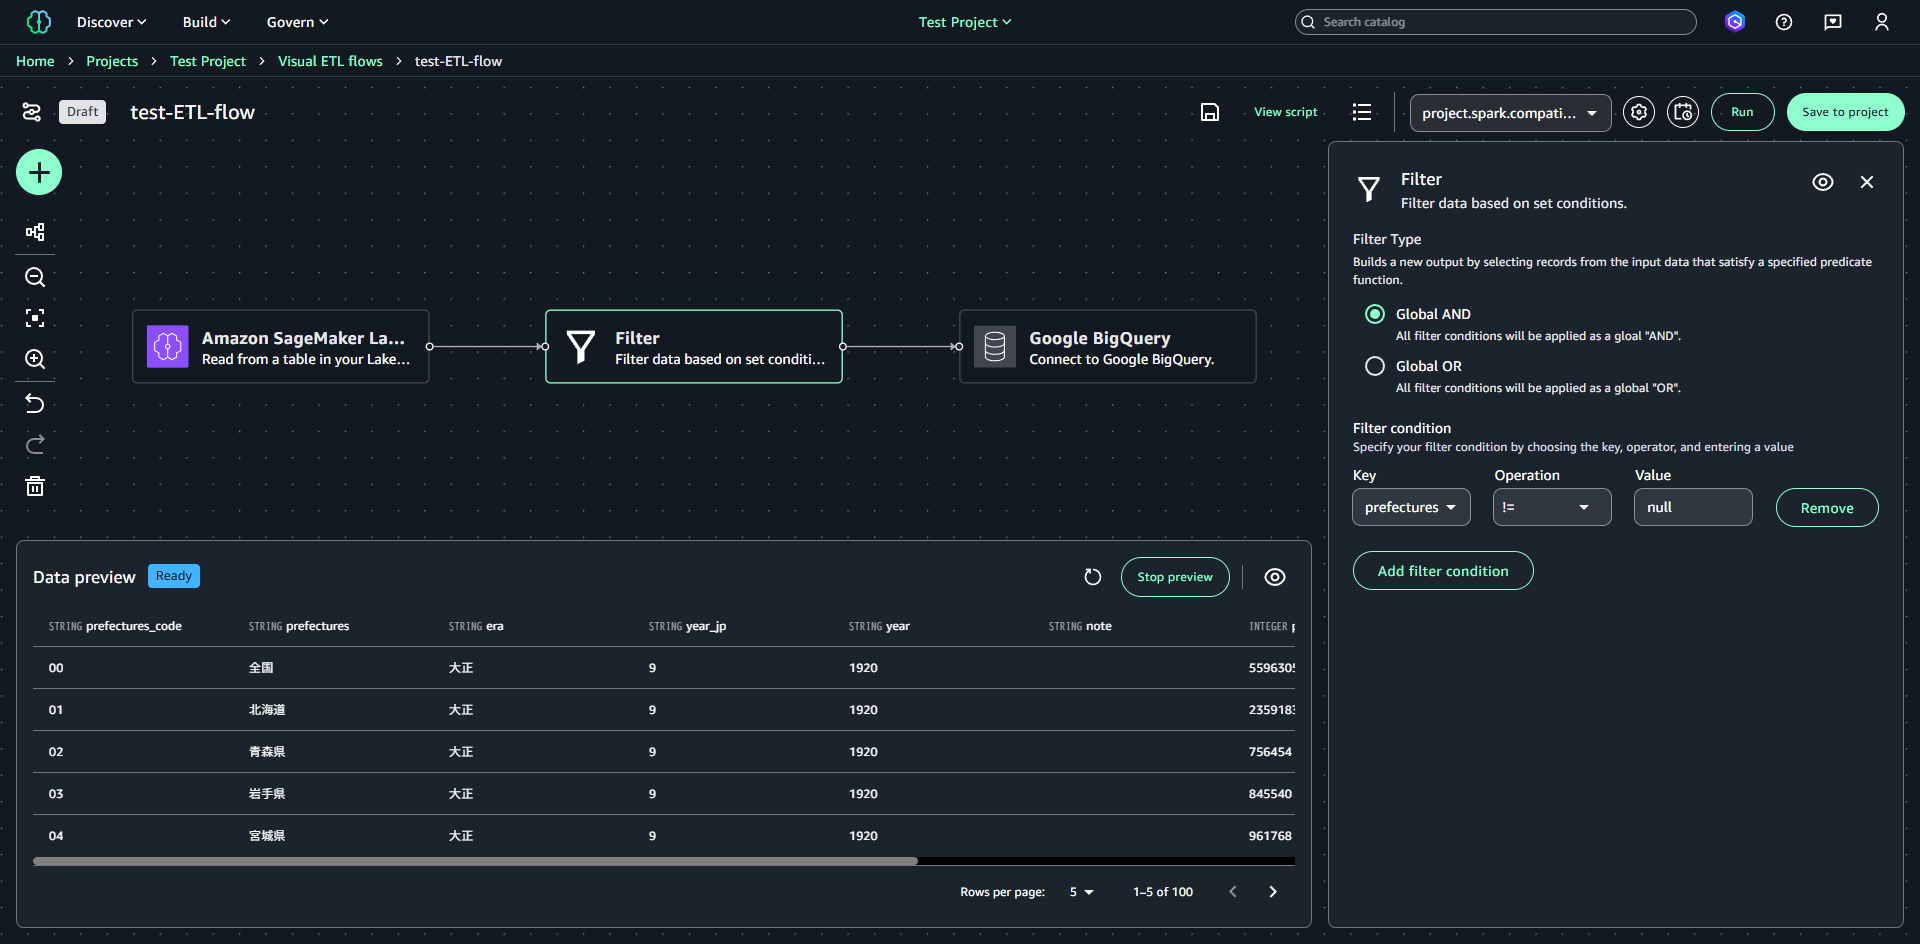
Task: Fit the flow to view
Action: [x=35, y=318]
